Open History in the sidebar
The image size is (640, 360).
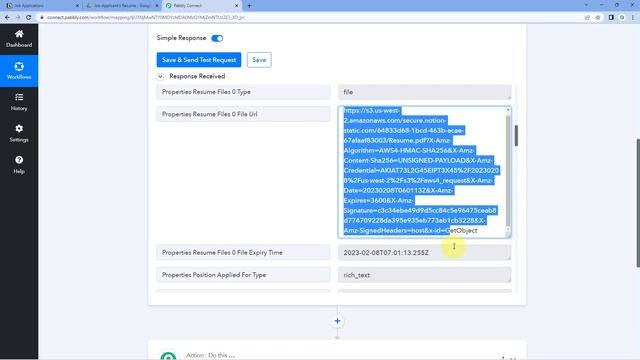point(19,102)
